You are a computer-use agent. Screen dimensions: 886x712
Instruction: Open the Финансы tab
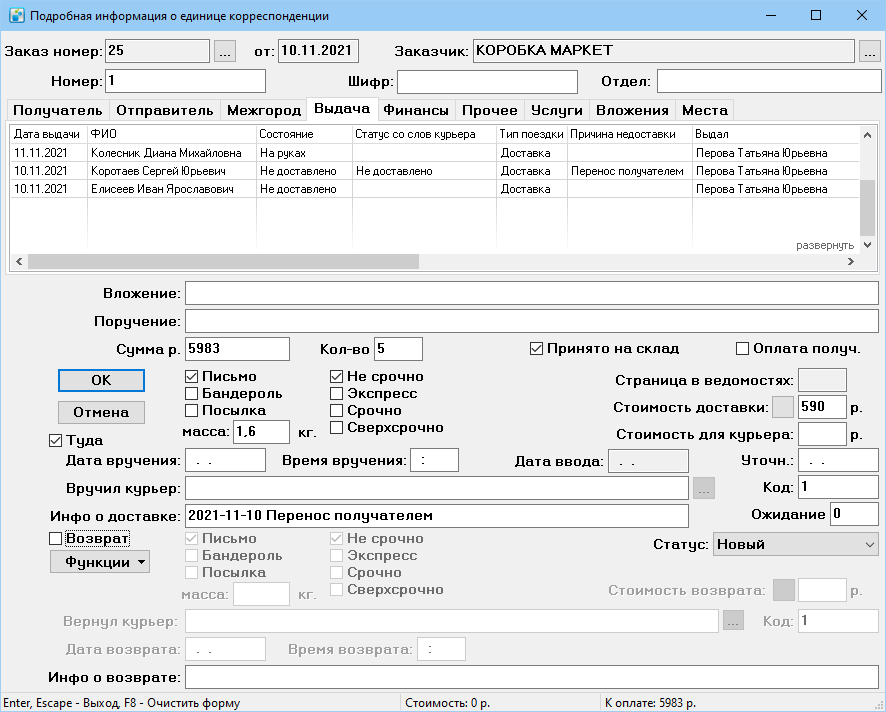pos(416,110)
